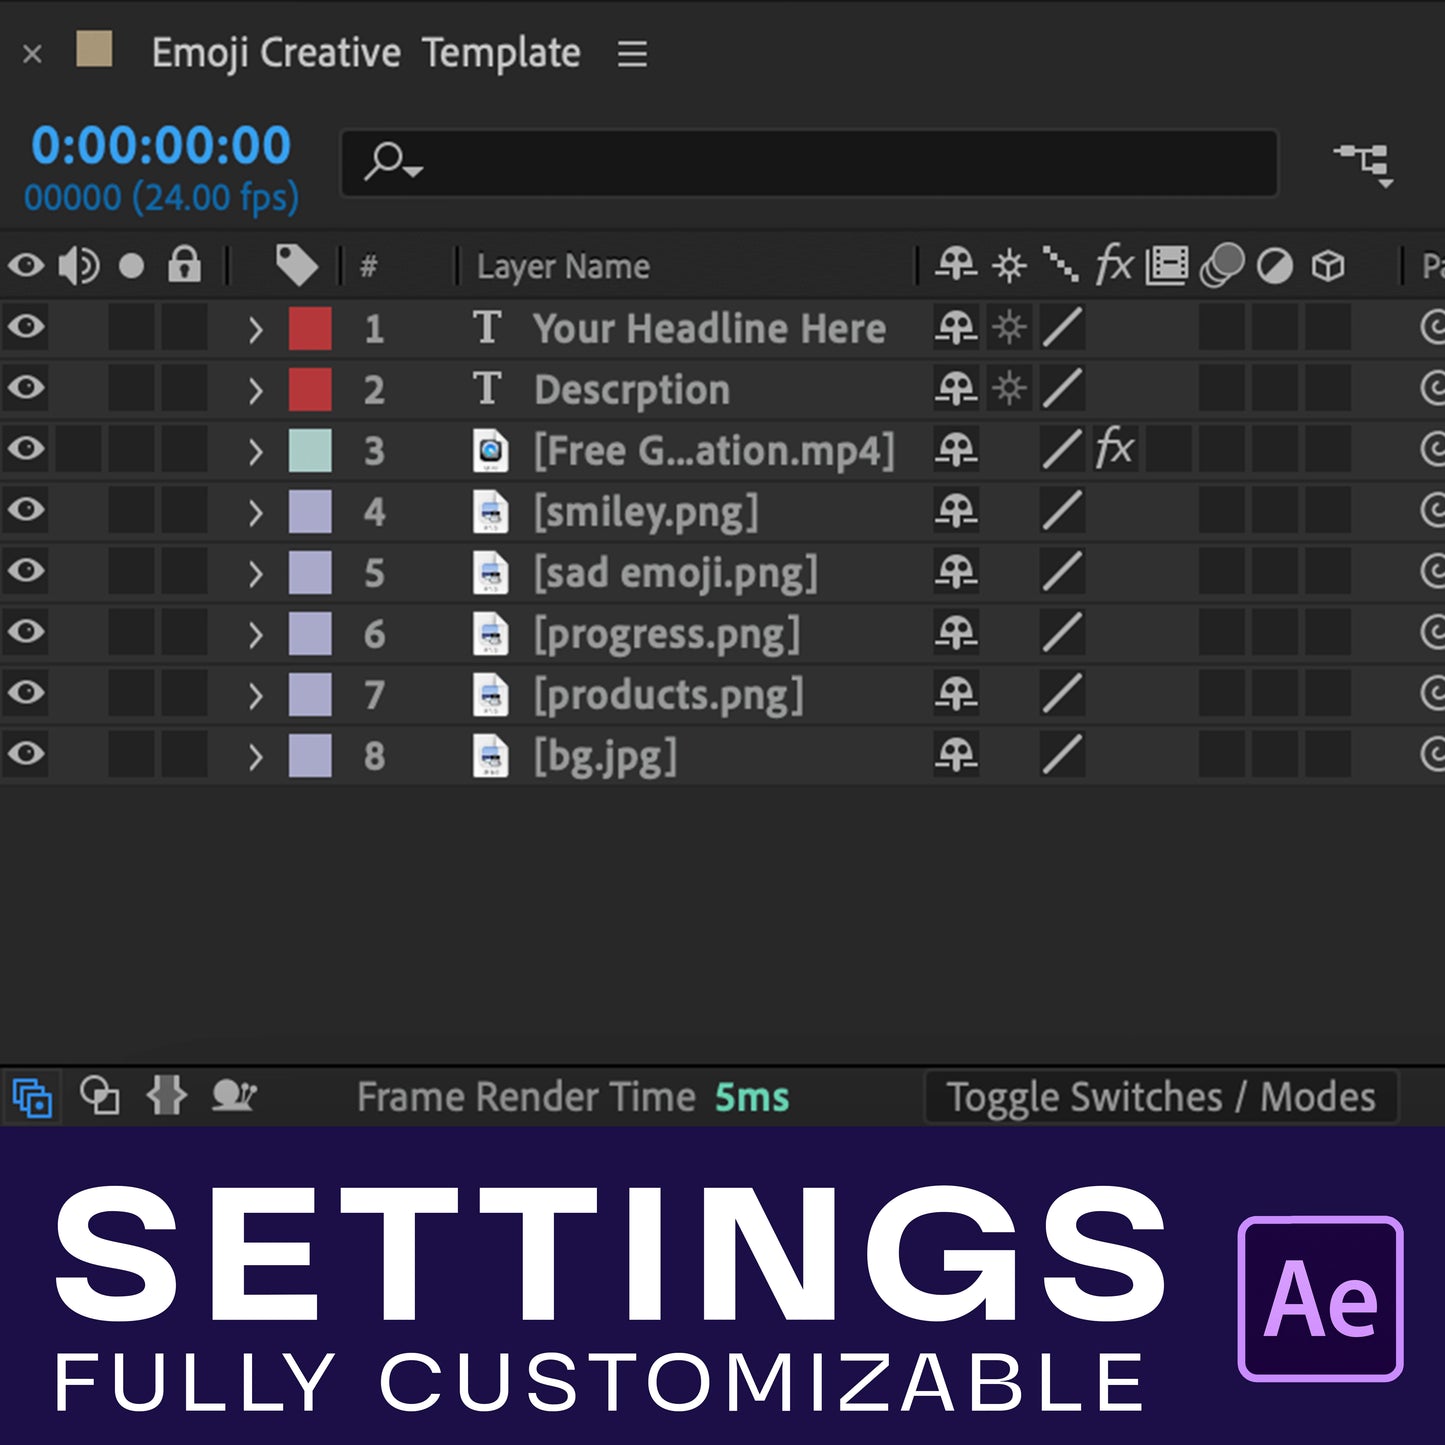Expand the products.png layer properties
Image resolution: width=1445 pixels, height=1445 pixels.
tap(256, 695)
